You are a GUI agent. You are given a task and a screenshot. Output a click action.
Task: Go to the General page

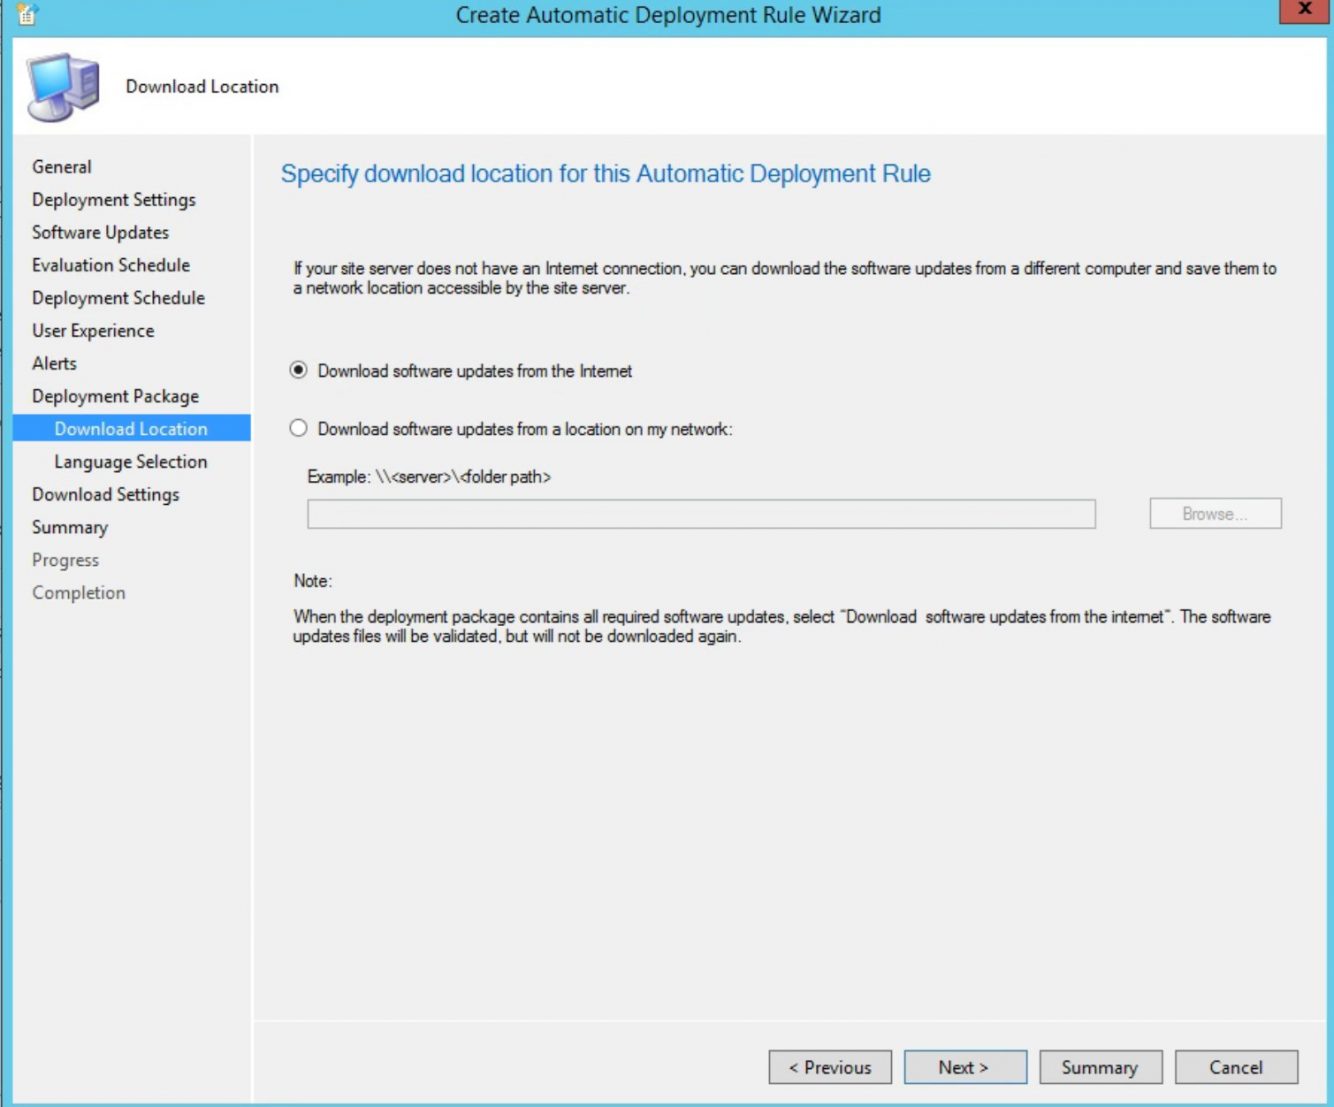(x=62, y=167)
